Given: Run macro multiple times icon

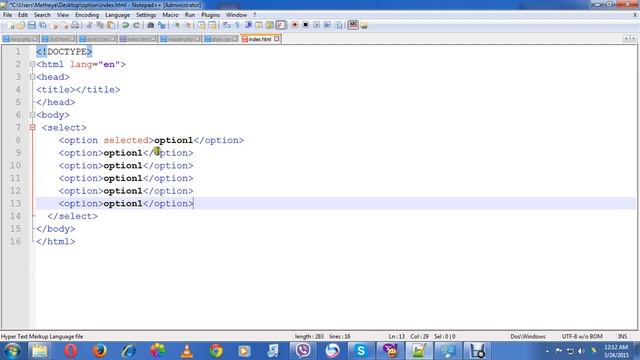Looking at the screenshot, I should (x=327, y=25).
